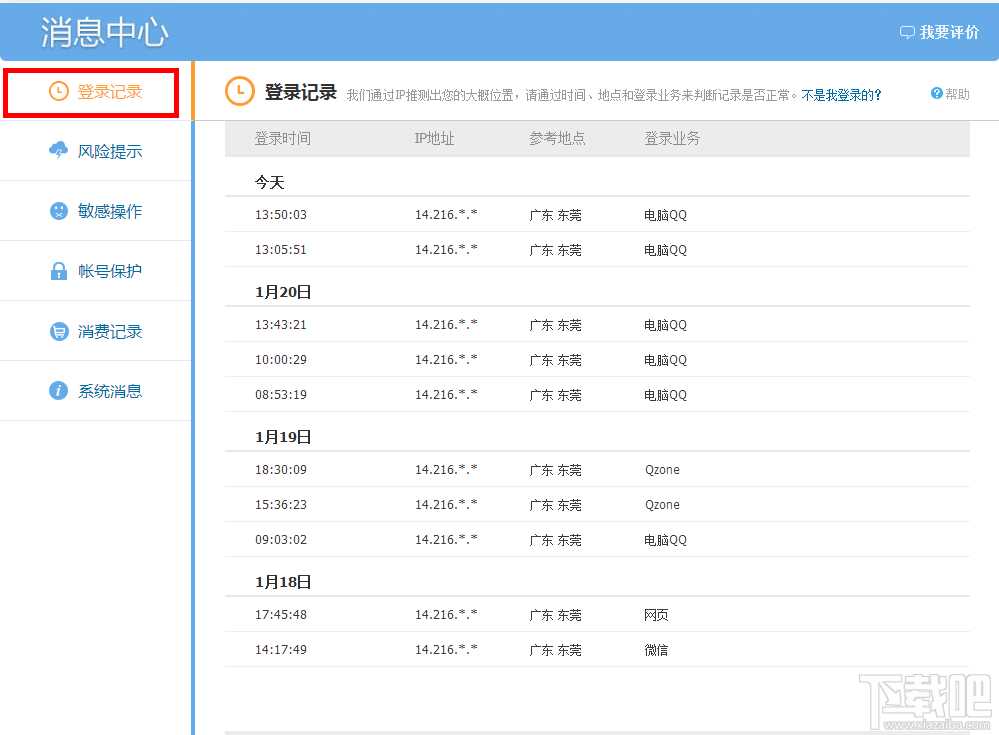Click the 登录时间 column header
The image size is (999, 735).
click(x=286, y=139)
